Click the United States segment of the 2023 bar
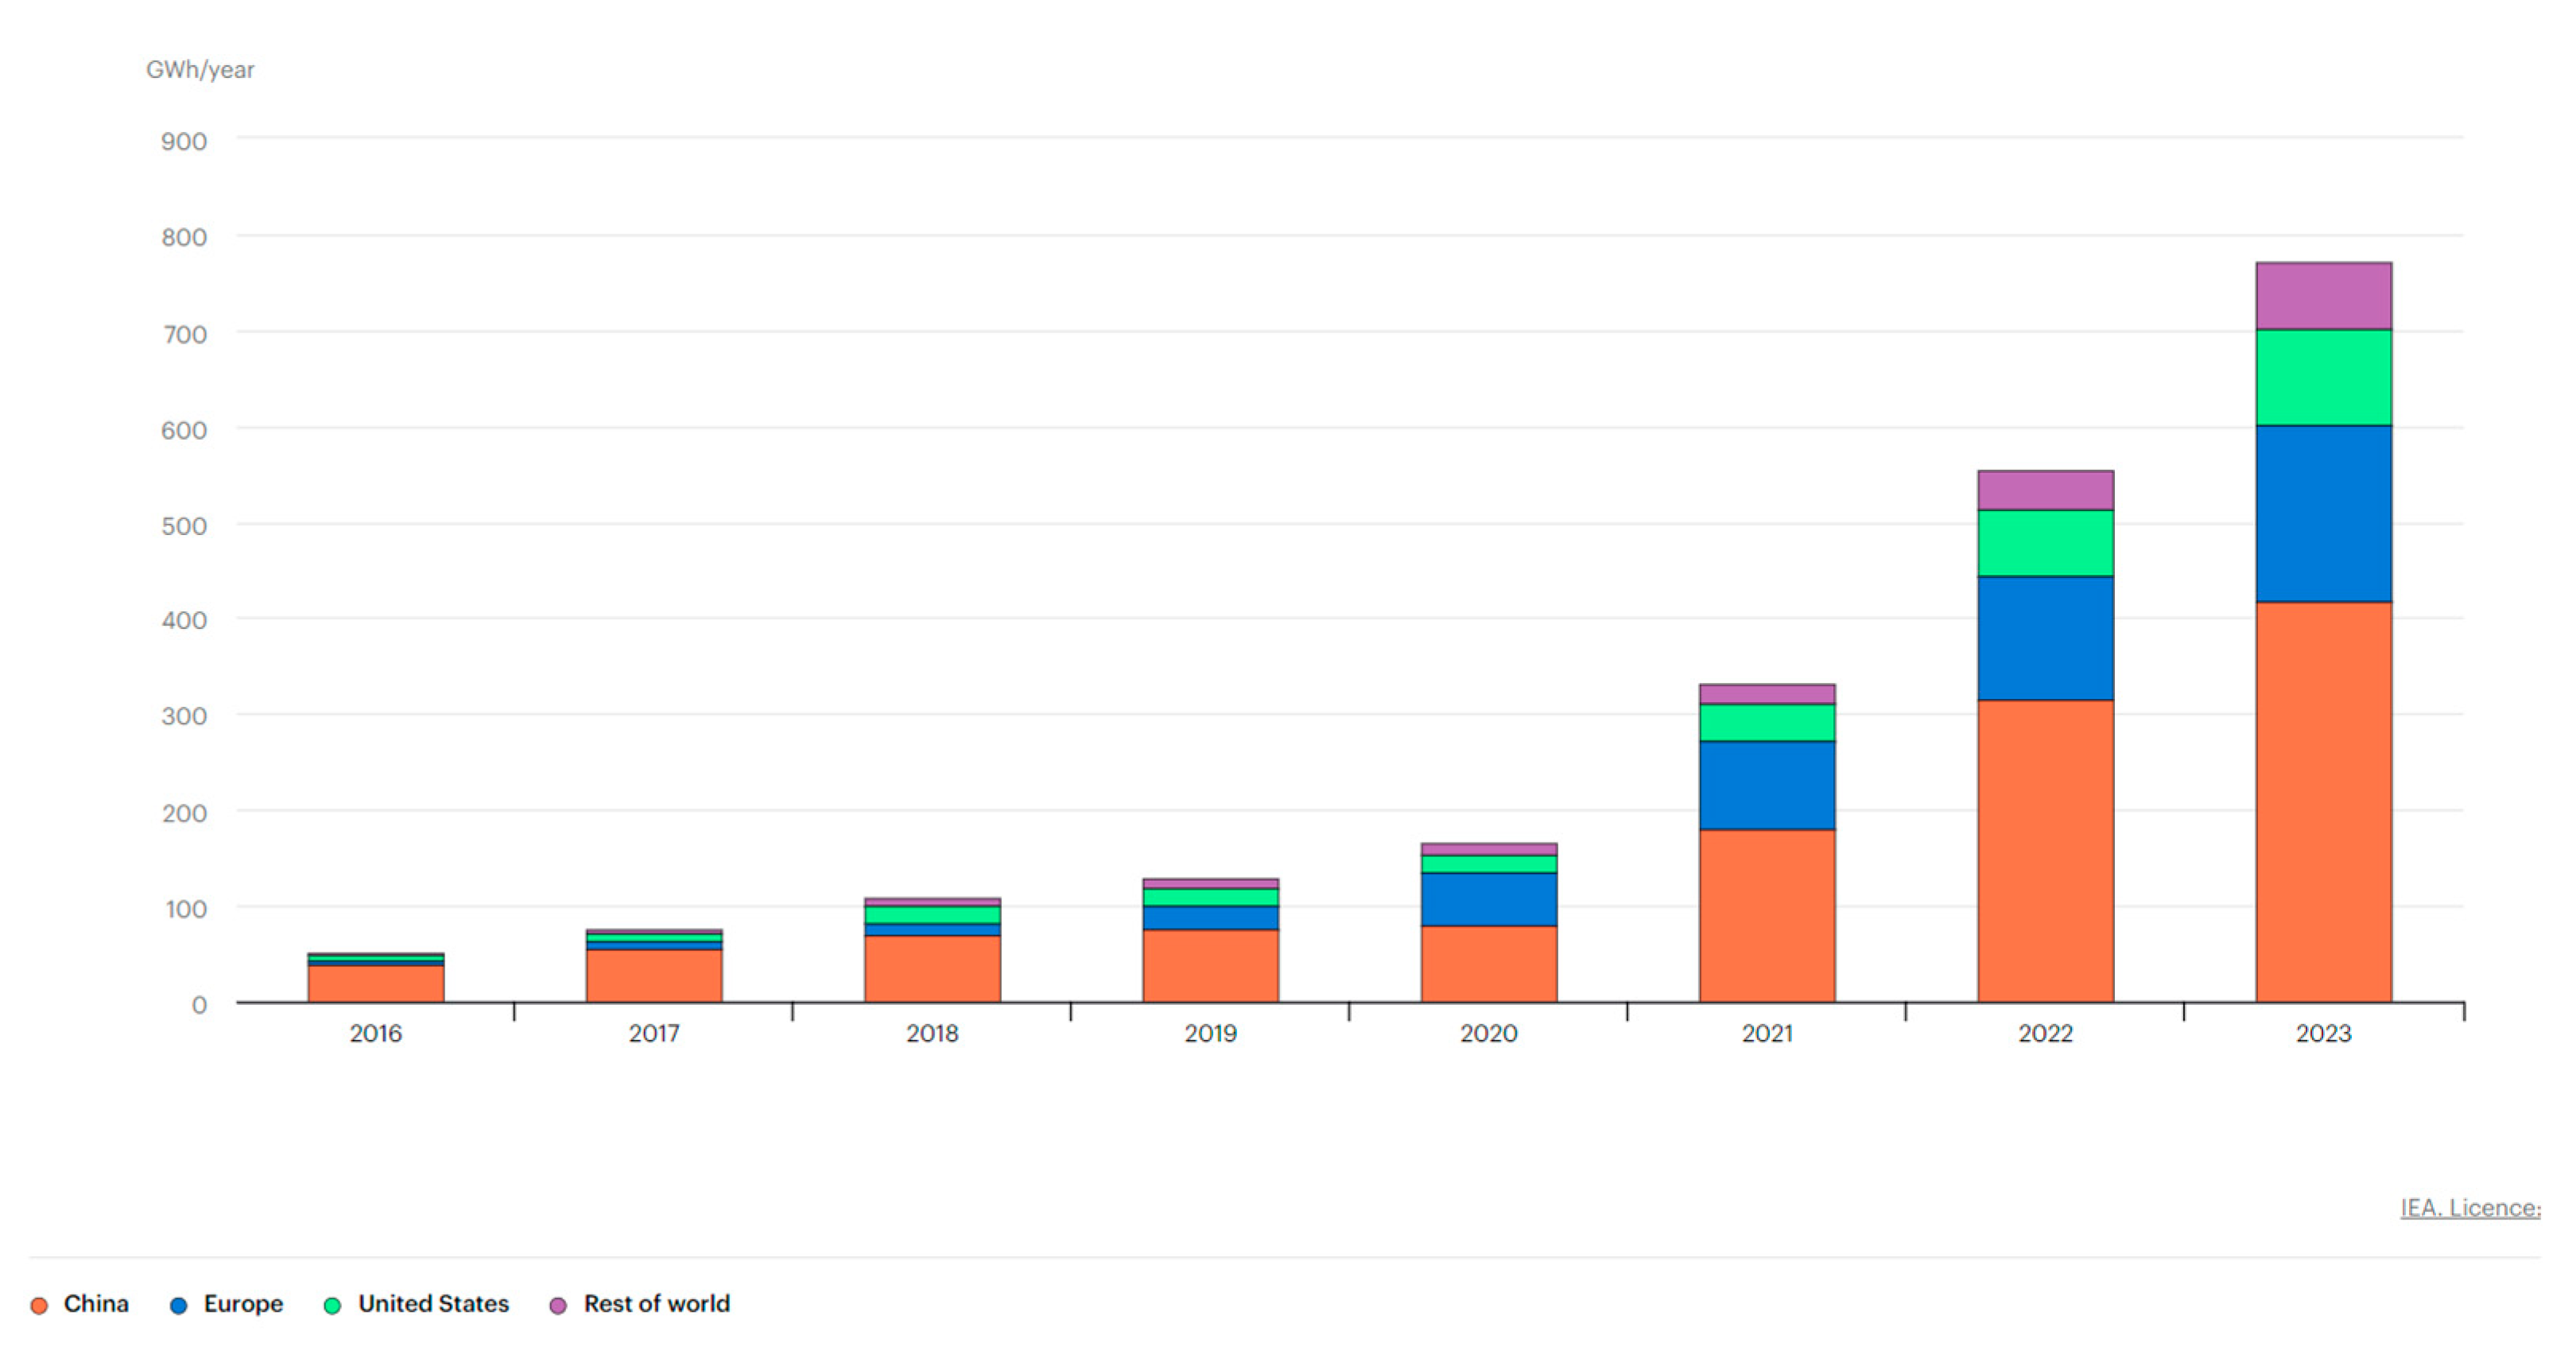The height and width of the screenshot is (1350, 2576). 2323,377
